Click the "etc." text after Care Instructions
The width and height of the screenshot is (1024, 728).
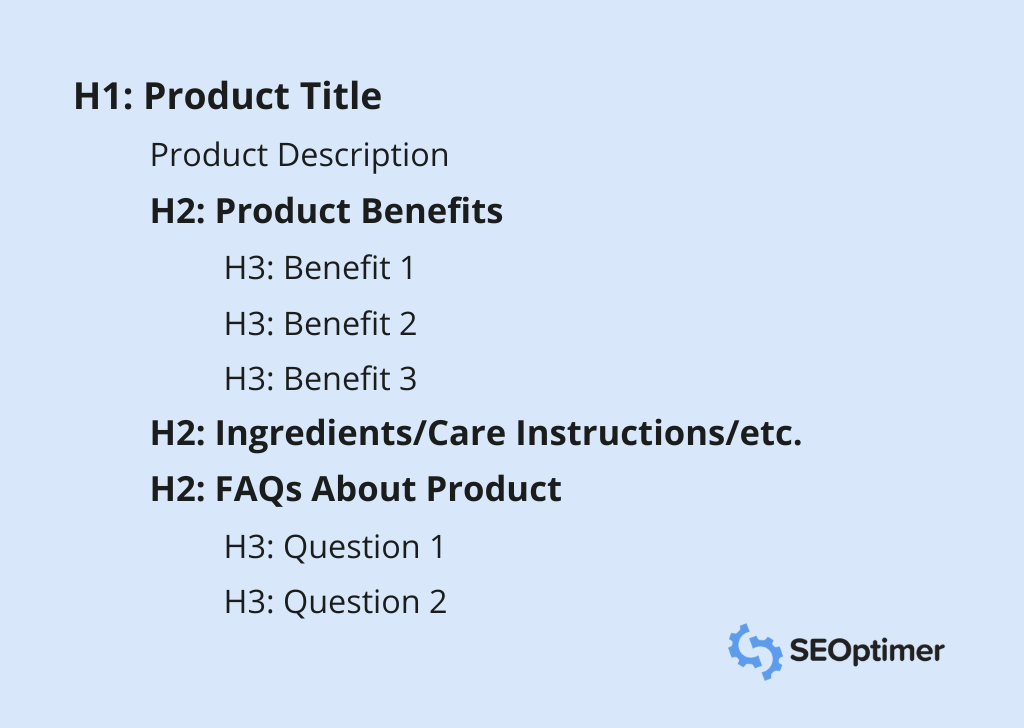pos(774,435)
